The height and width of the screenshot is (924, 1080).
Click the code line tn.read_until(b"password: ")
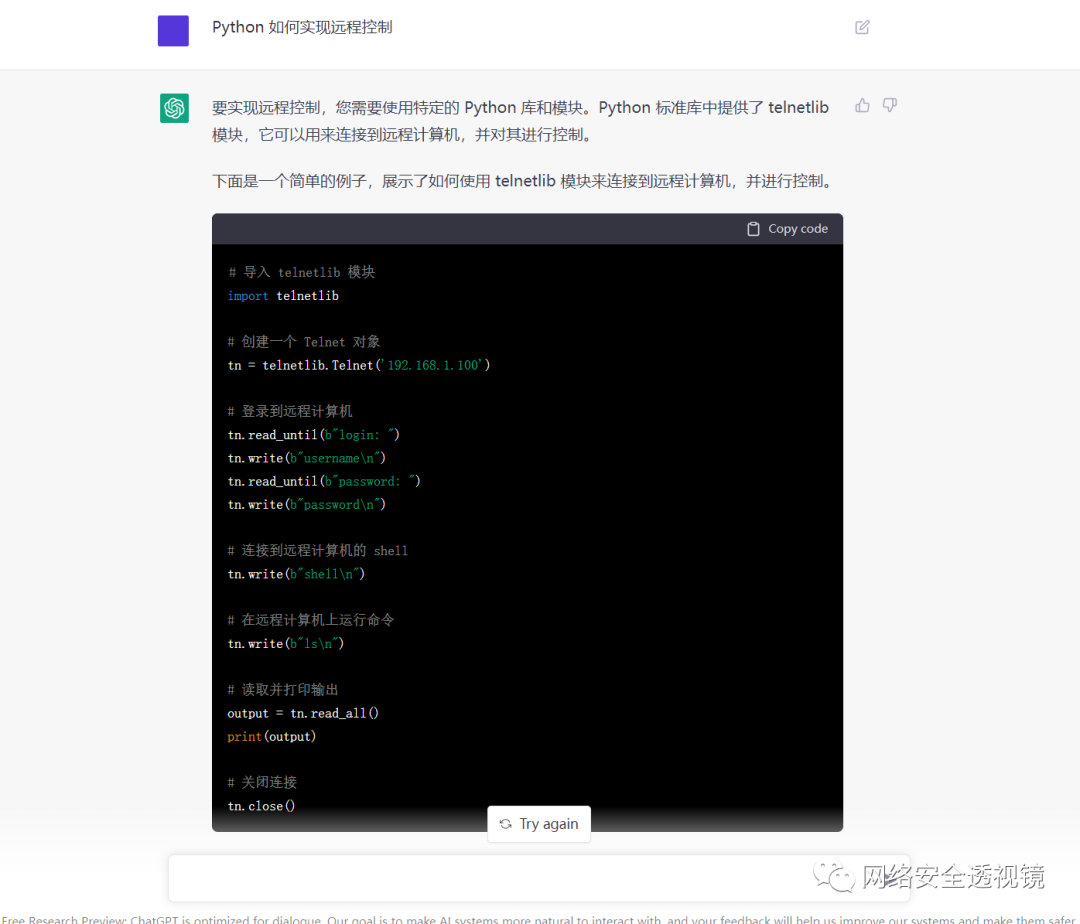324,481
